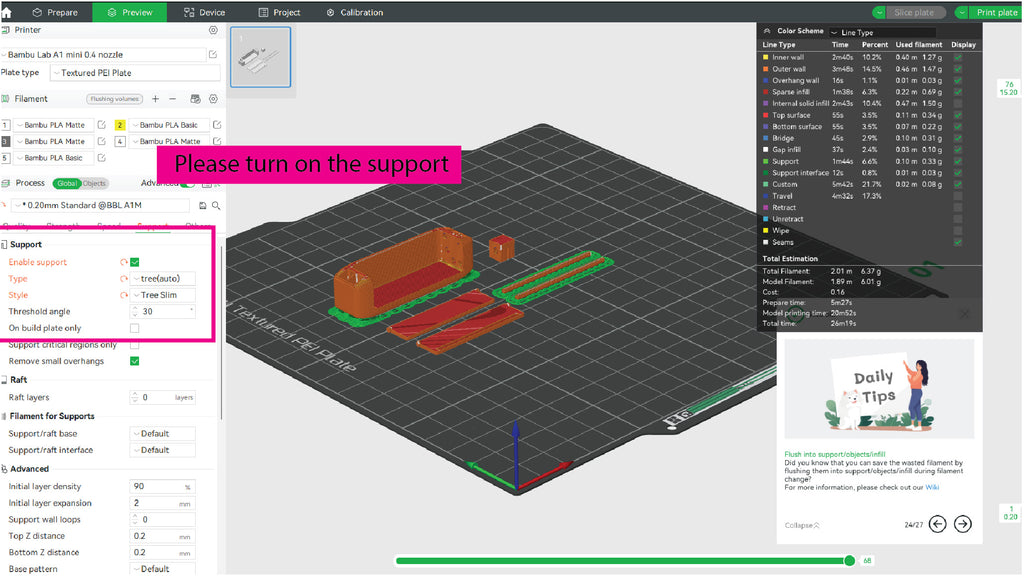Change Color Scheme Line Type dropdown
Screen dimensions: 1024x576
(x=882, y=32)
